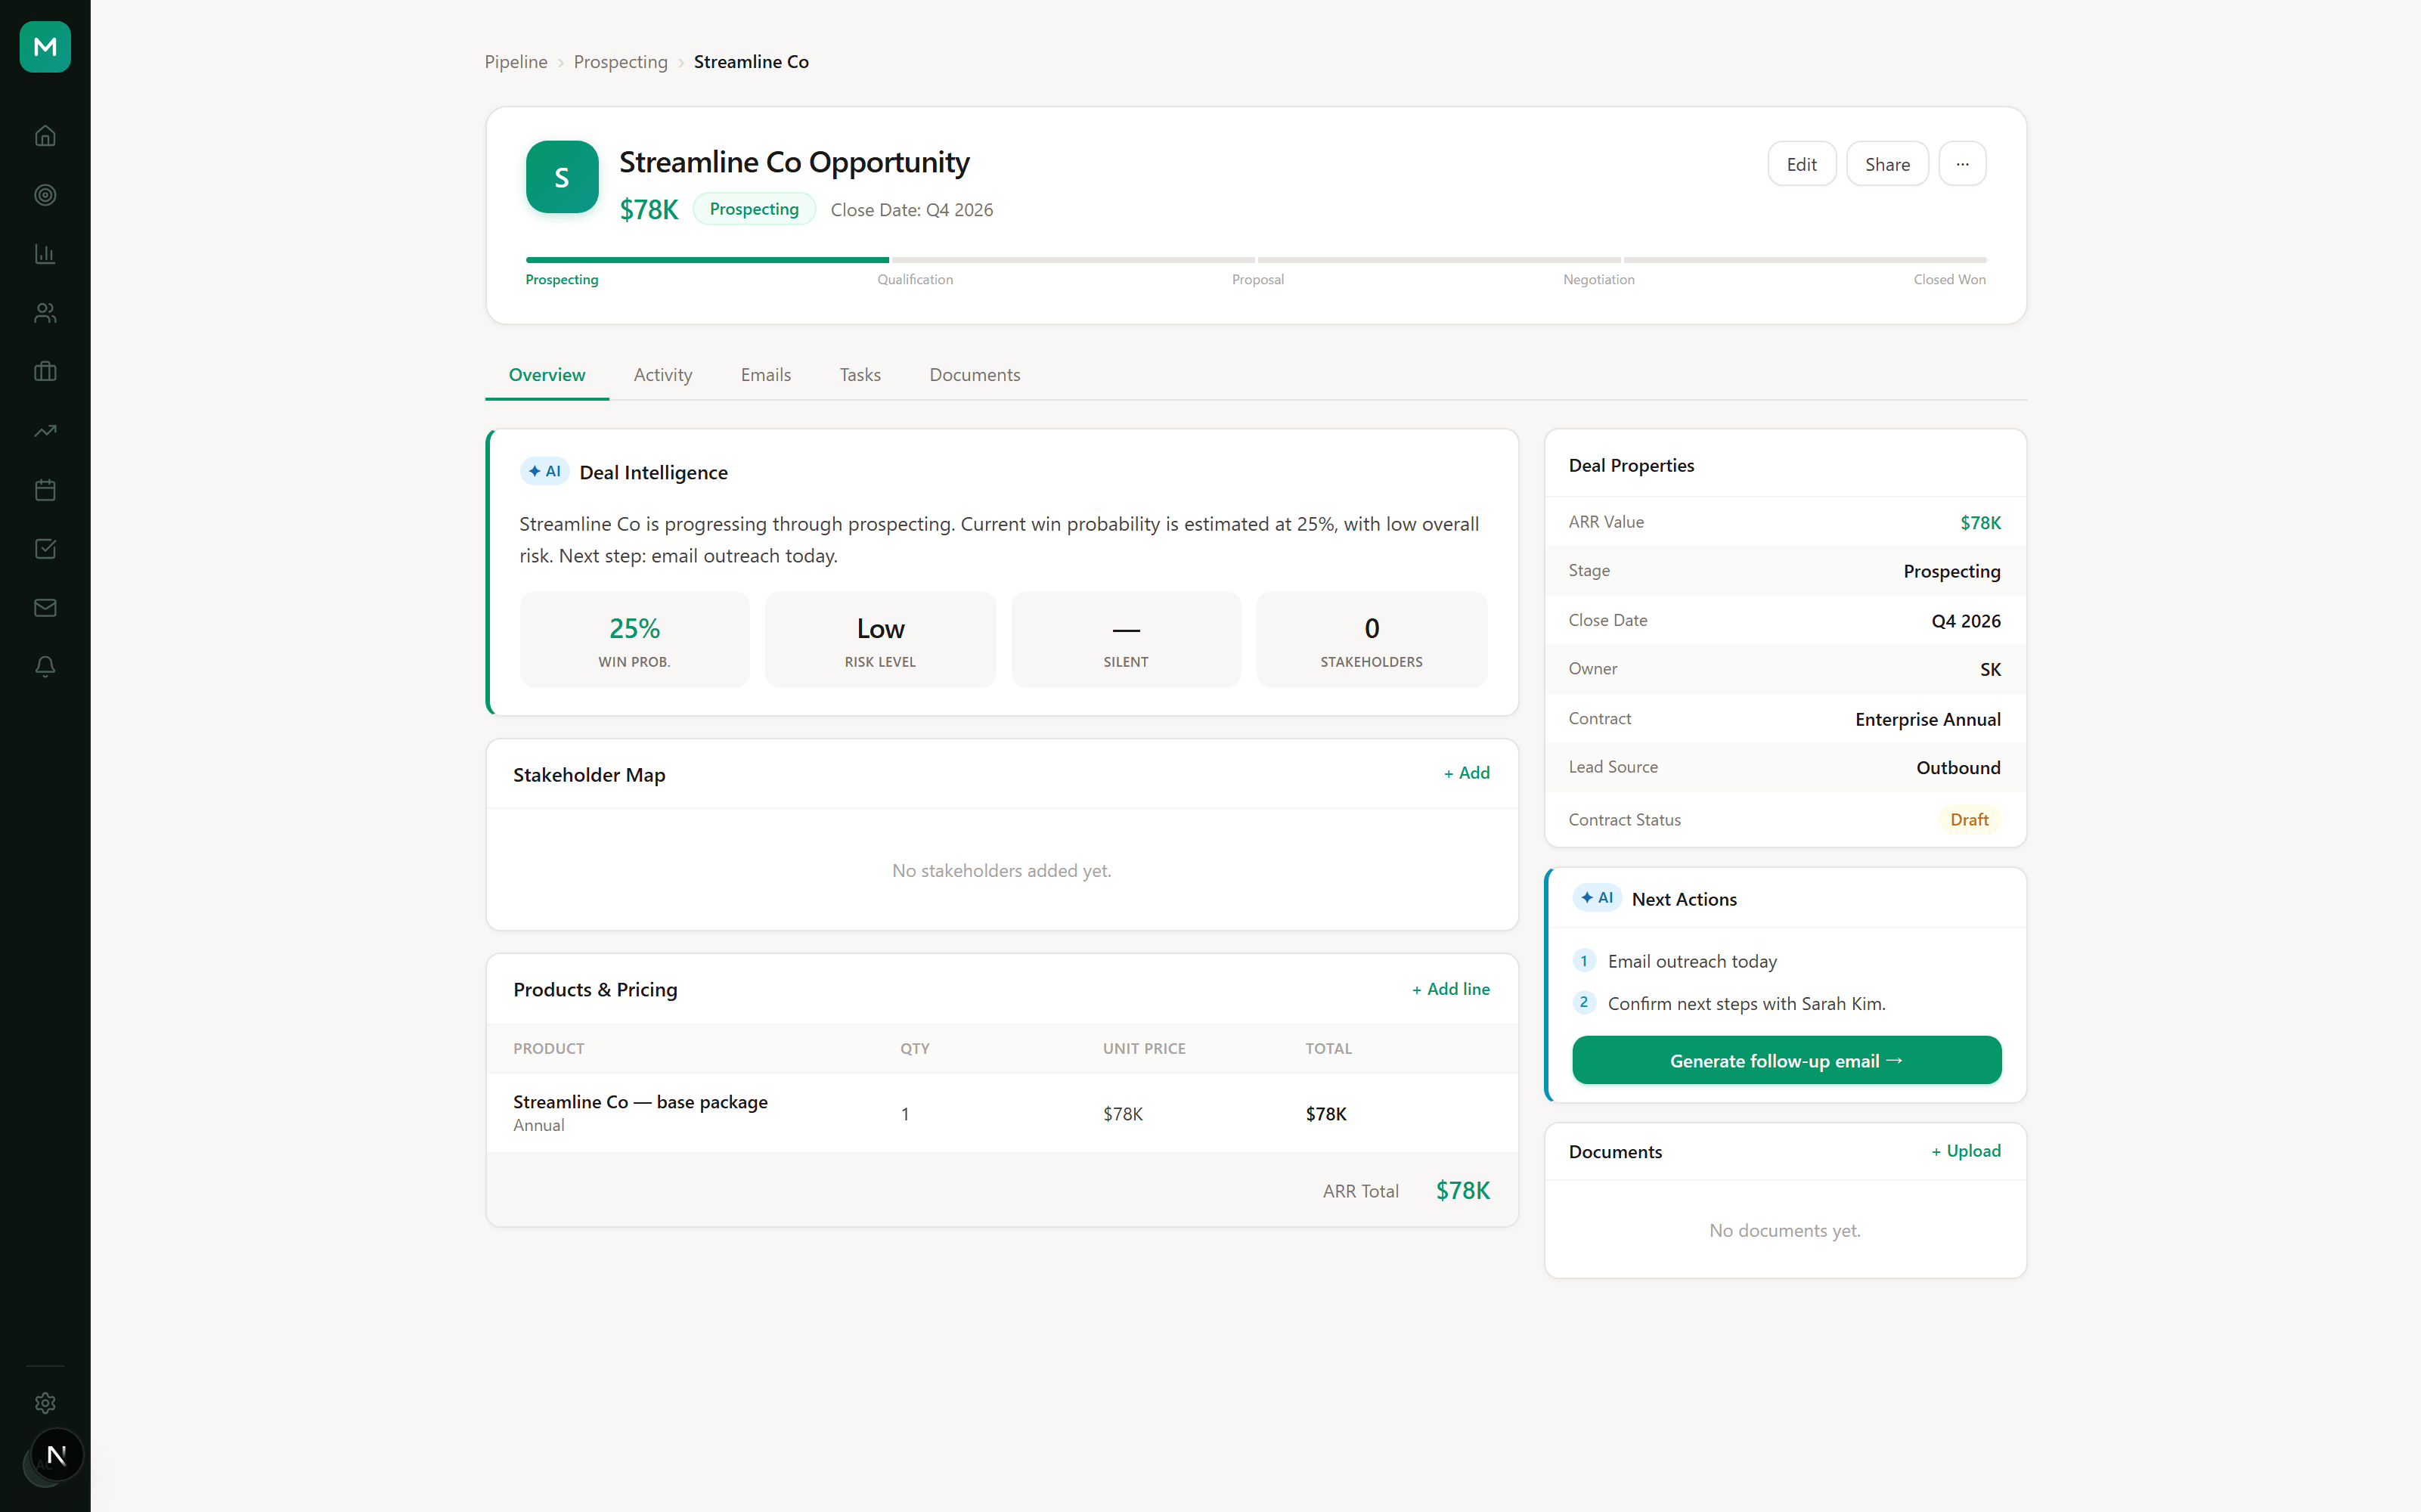Click the PRODUCT column header
Viewport: 2421px width, 1512px height.
click(x=549, y=1049)
